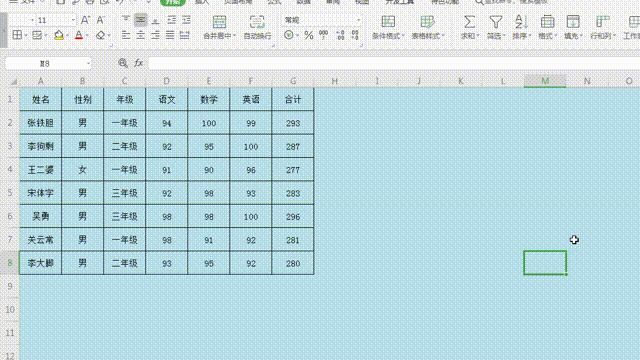Center text horizontally
Screen dimensions: 640x360
tap(140, 36)
